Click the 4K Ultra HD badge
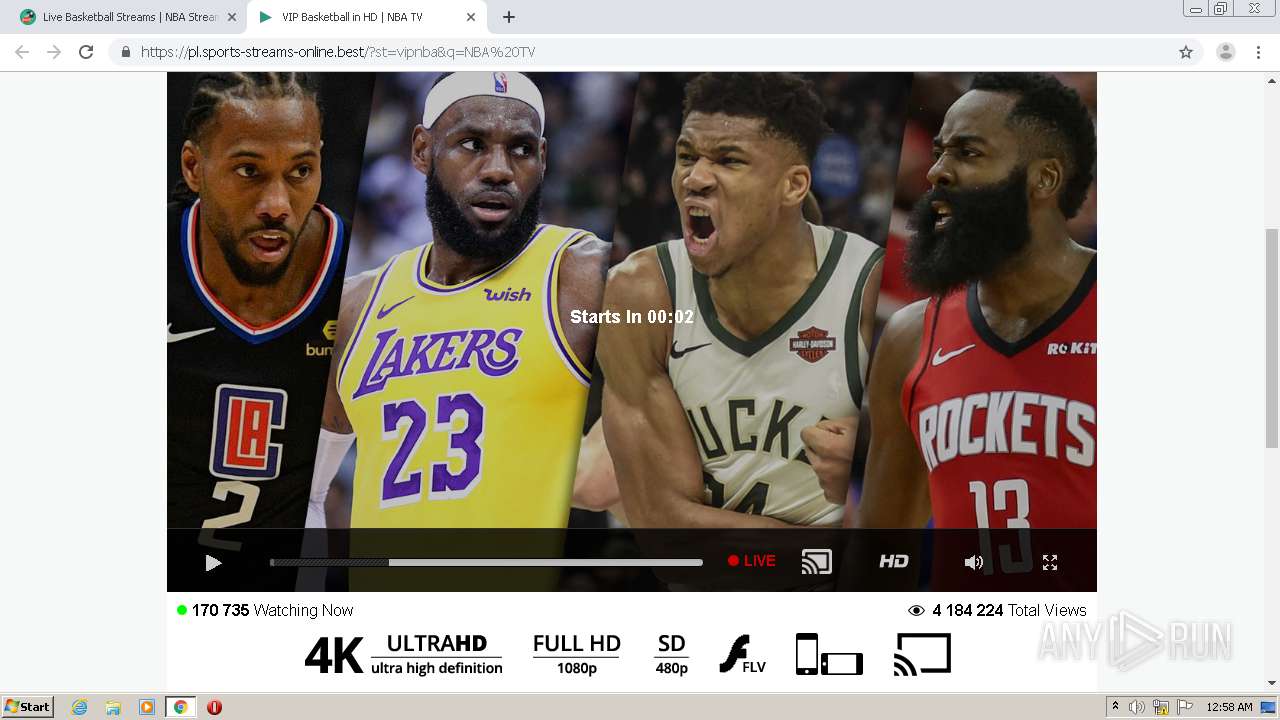 (403, 655)
